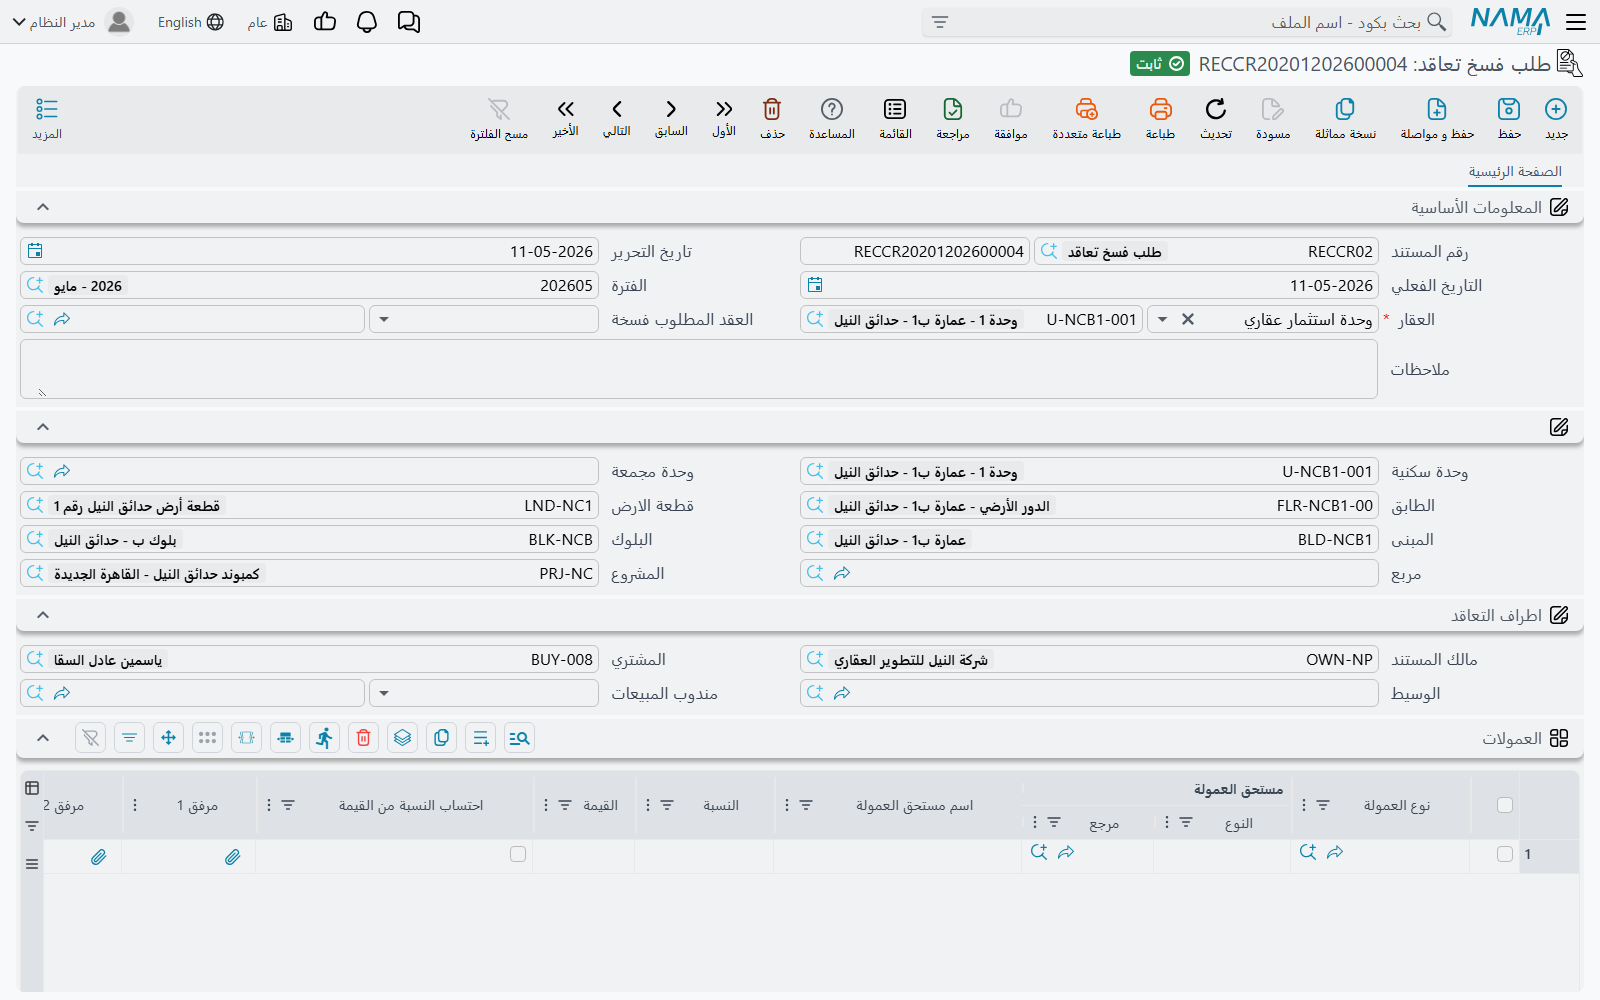Go to الأول (First) record
The height and width of the screenshot is (1000, 1600).
tap(724, 109)
